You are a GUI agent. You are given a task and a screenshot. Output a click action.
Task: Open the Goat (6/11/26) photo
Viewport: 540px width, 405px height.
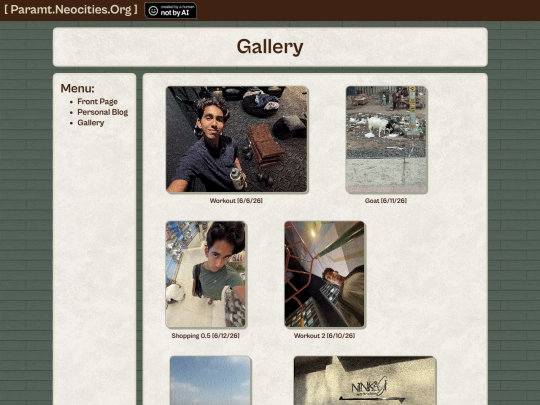point(386,139)
